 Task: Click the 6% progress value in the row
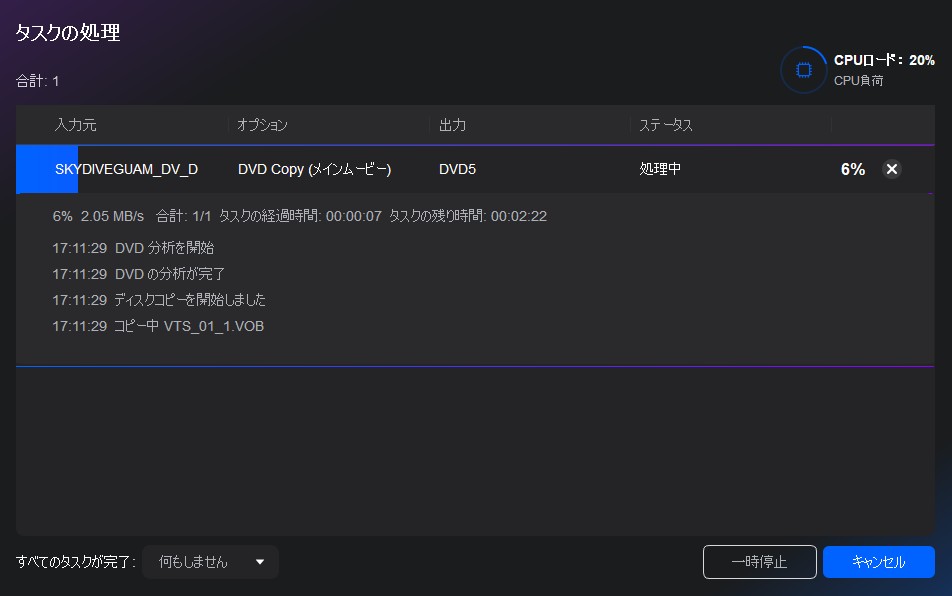852,169
